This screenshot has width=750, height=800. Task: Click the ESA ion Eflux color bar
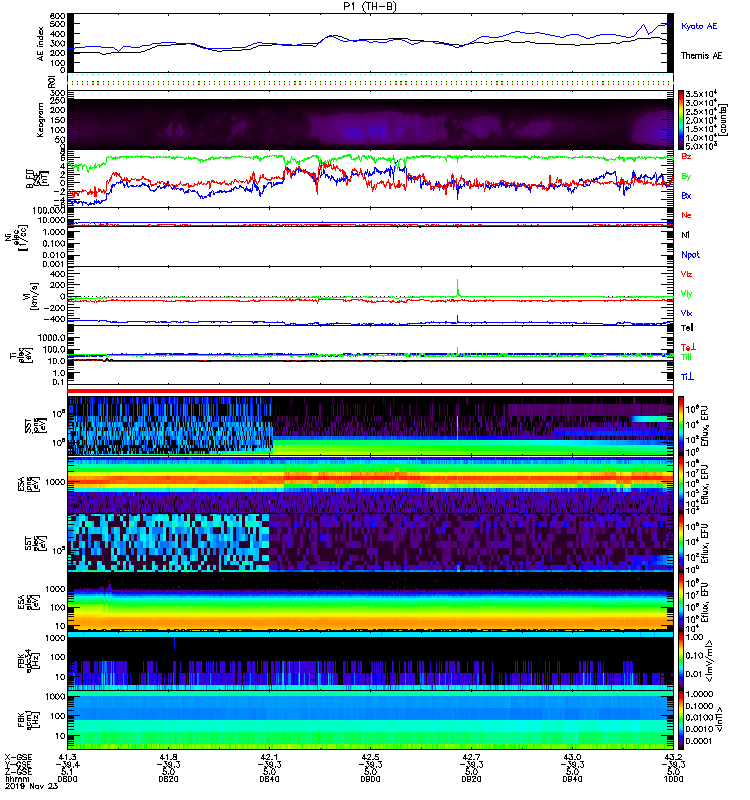(681, 485)
